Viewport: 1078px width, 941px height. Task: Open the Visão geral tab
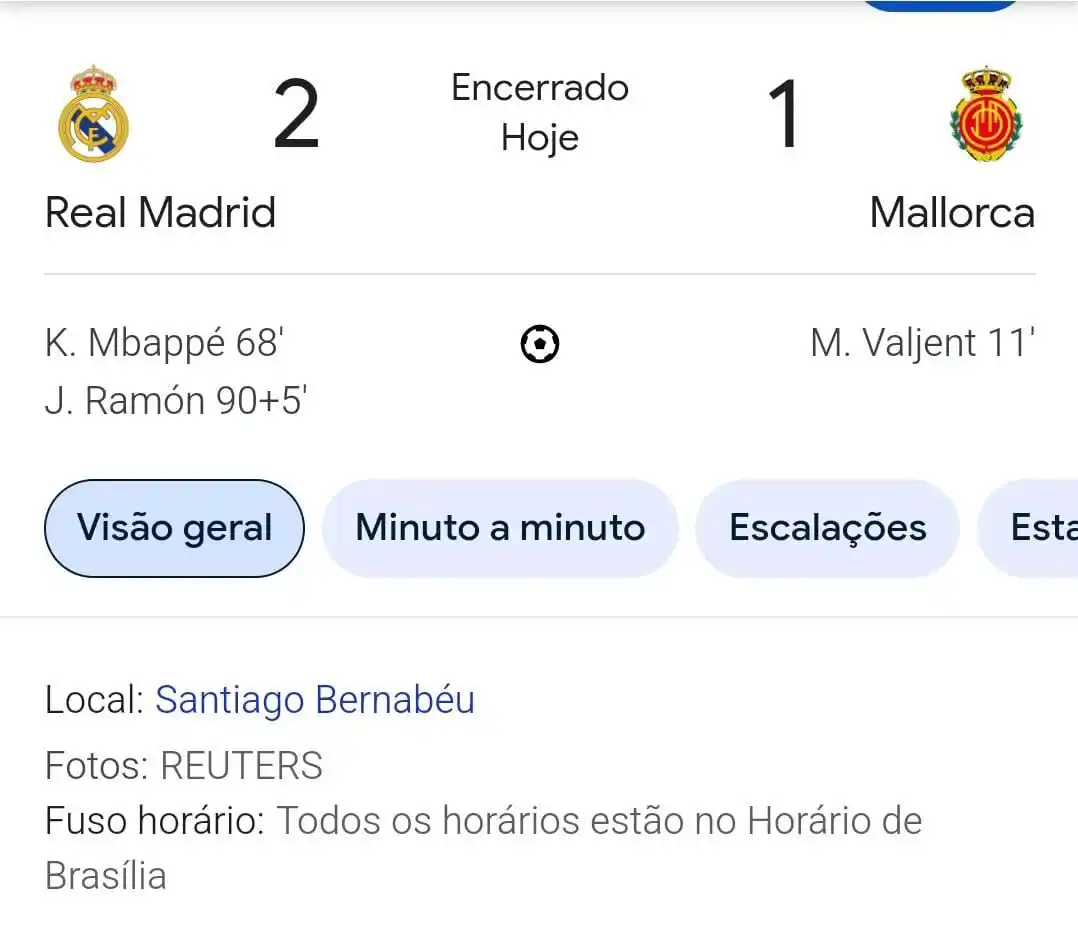point(175,528)
